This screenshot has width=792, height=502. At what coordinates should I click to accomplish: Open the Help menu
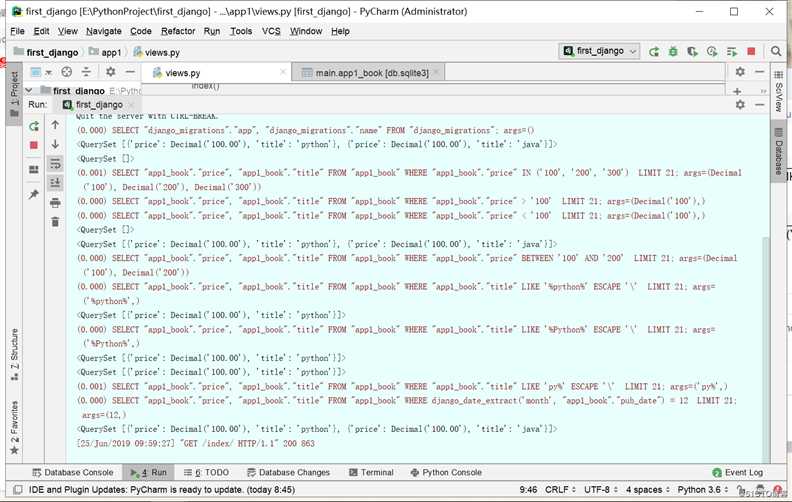340,31
